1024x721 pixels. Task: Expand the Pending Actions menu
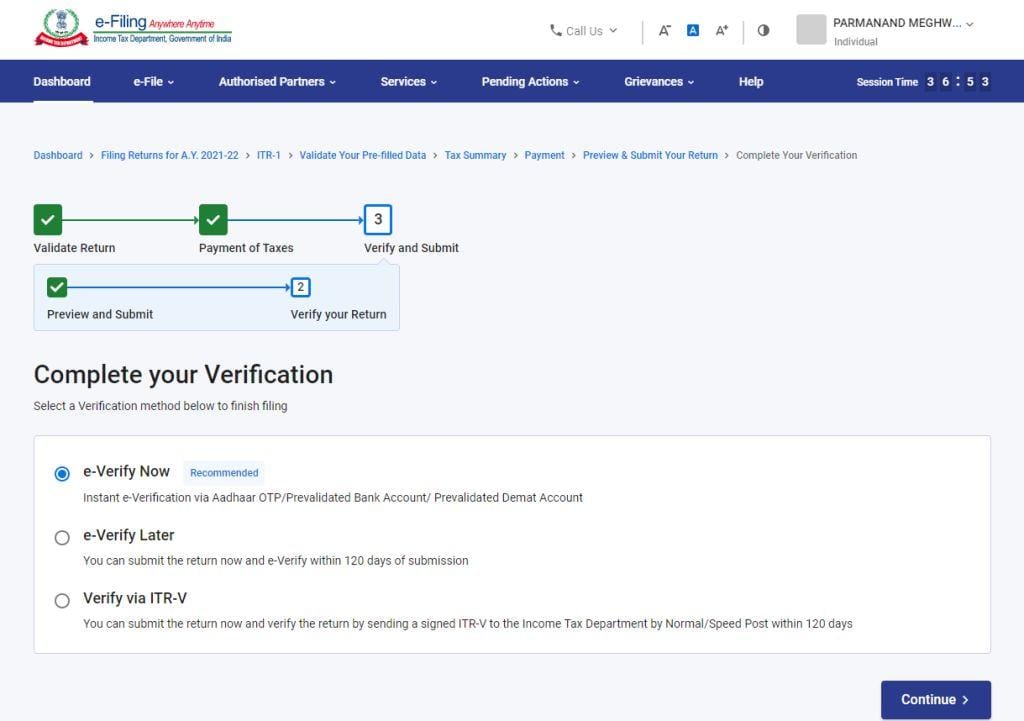pos(530,82)
